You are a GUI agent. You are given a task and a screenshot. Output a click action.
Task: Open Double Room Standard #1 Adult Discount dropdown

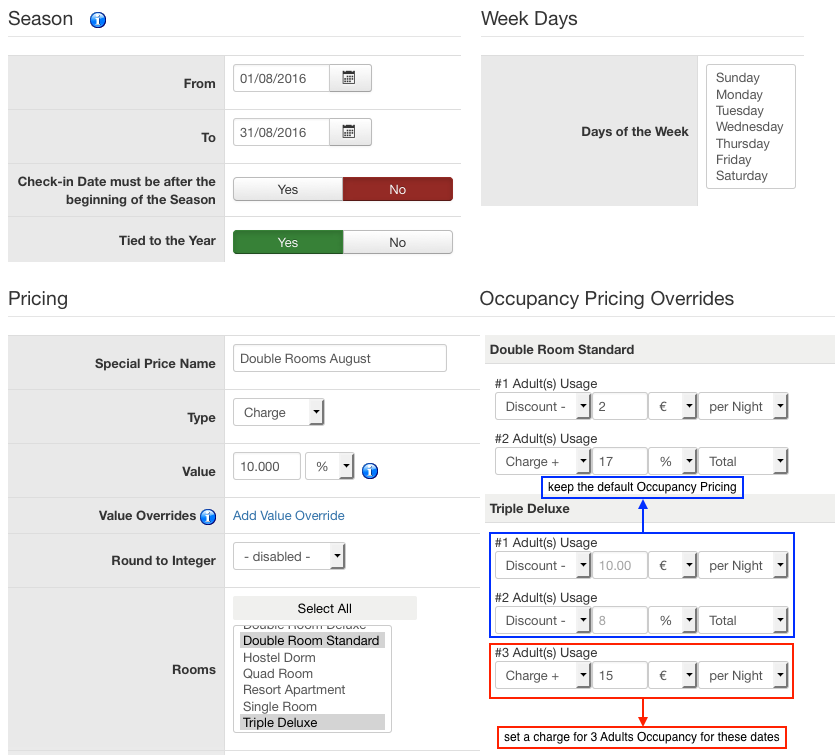542,406
